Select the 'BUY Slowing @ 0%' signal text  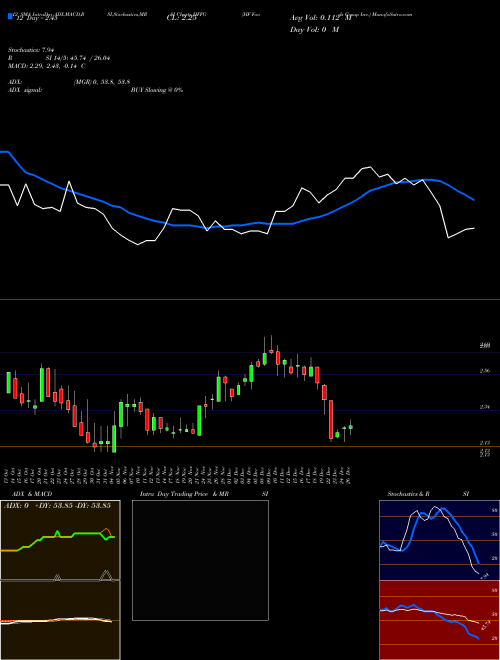click(x=157, y=90)
